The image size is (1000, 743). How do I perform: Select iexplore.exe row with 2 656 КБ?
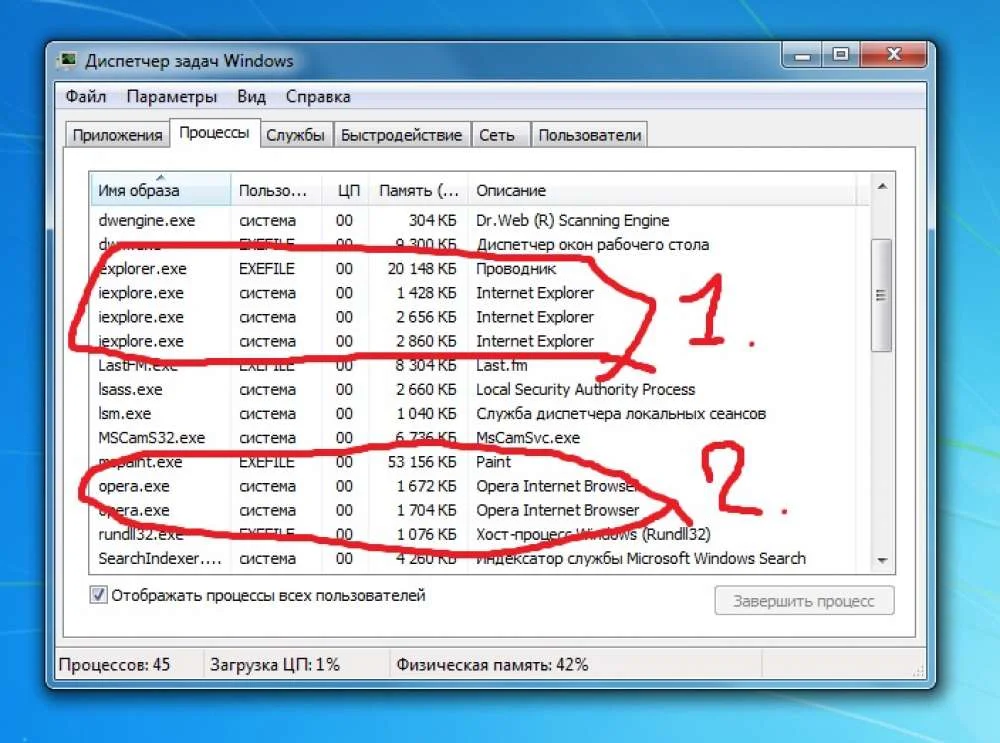tap(480, 317)
